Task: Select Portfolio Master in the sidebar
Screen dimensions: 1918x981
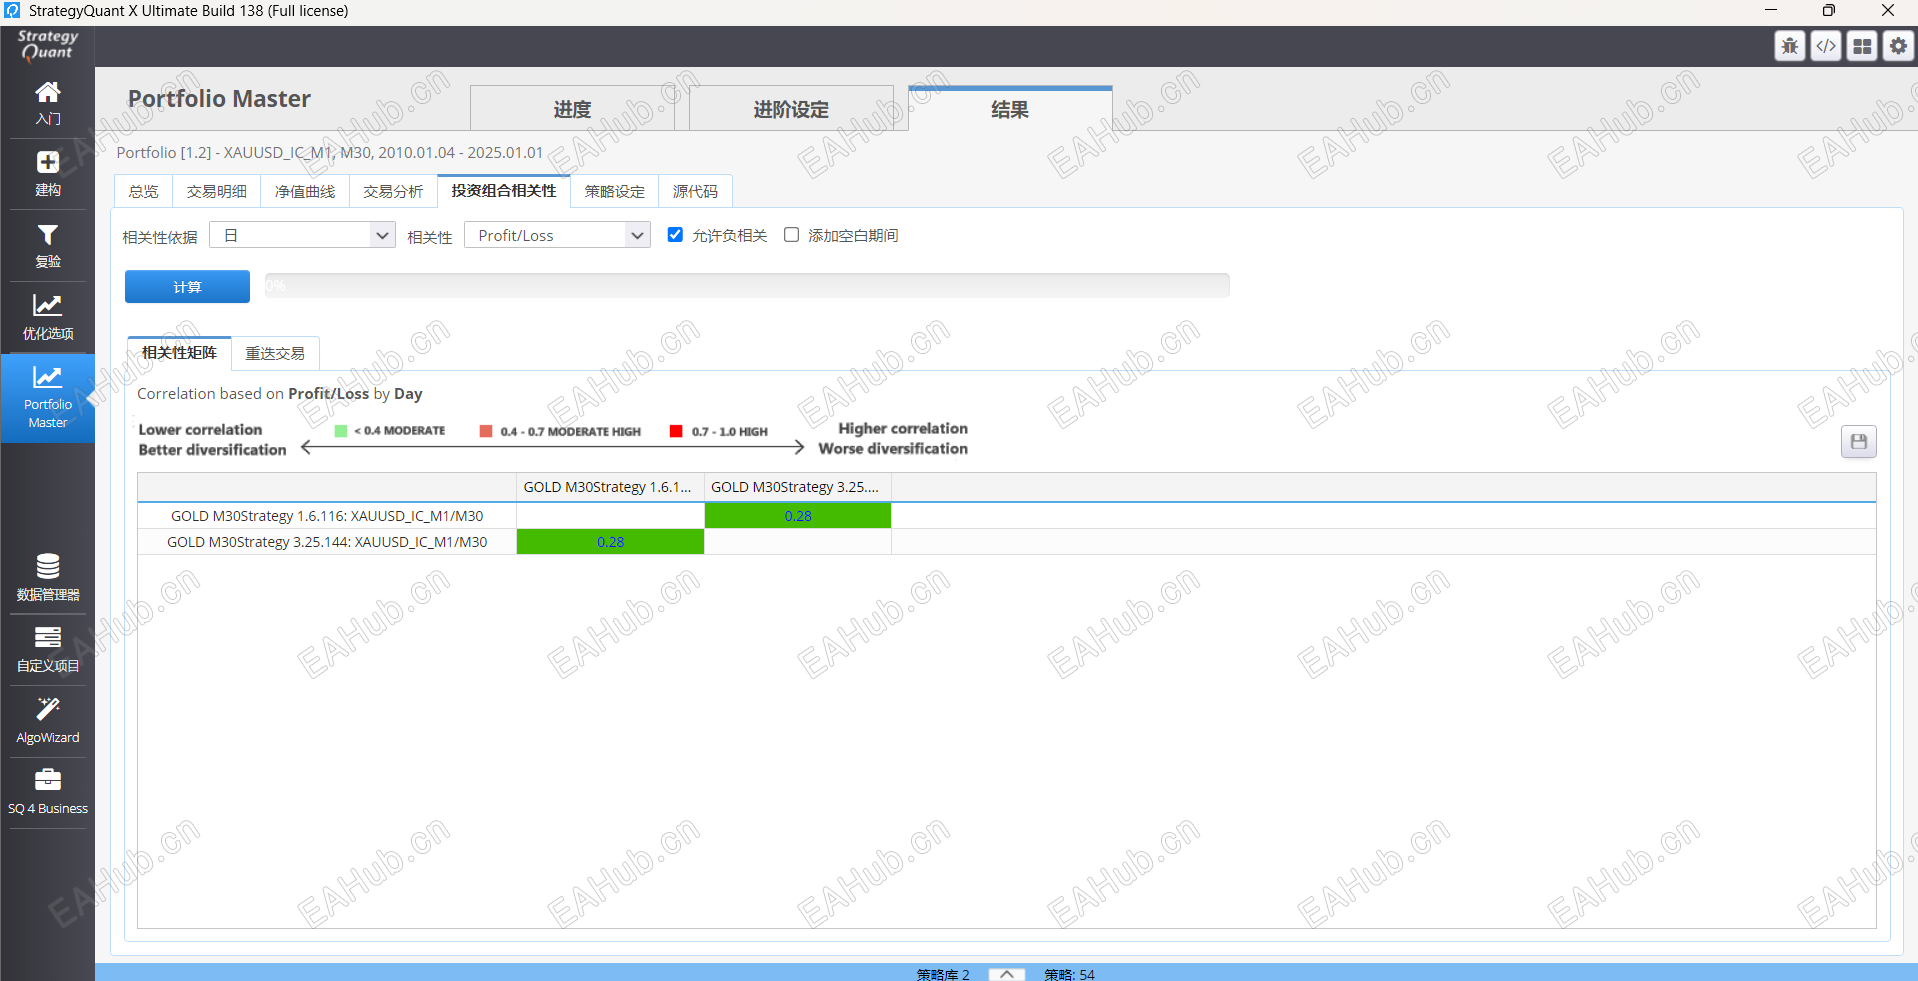Action: tap(48, 398)
